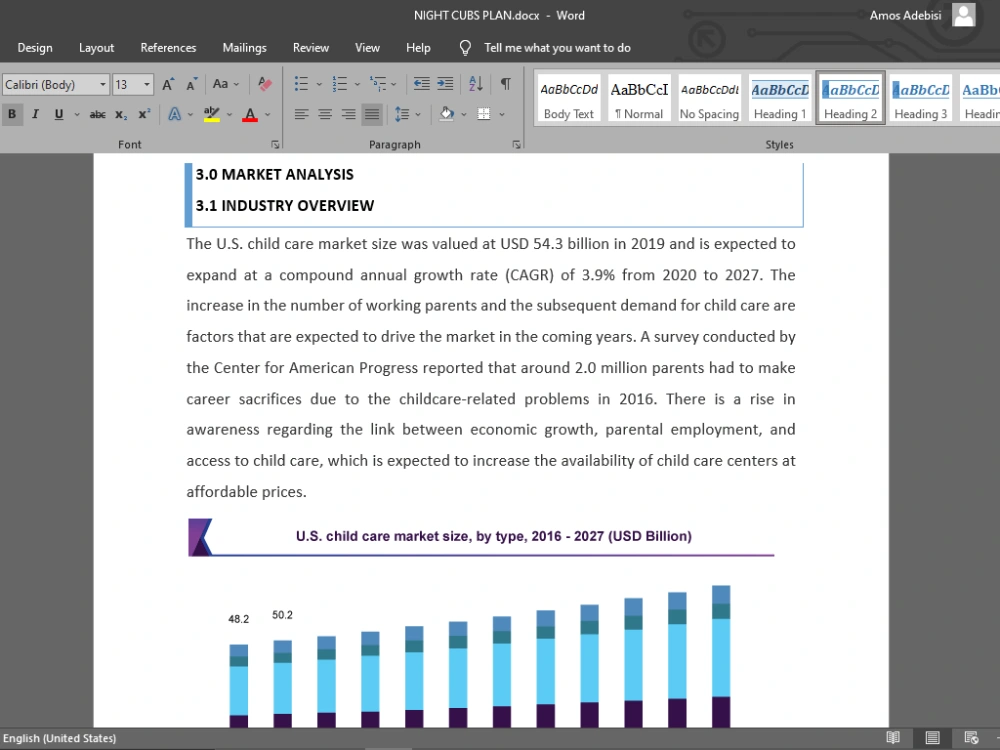1000x750 pixels.
Task: Expand the numbering library dropdown arrow
Action: pyautogui.click(x=357, y=84)
